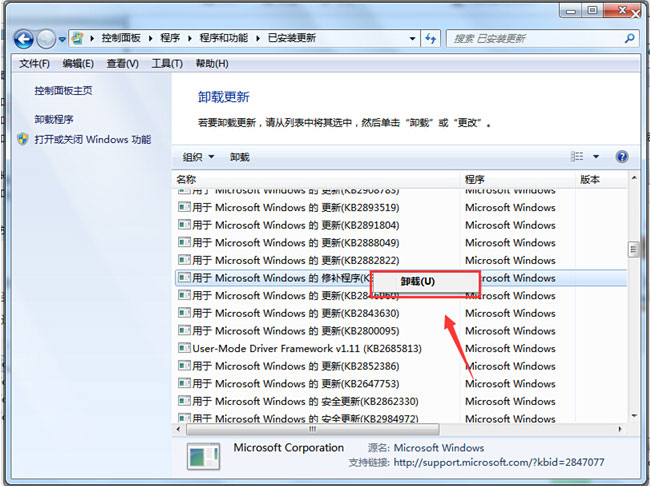
Task: Select the update row KB2647753
Action: click(x=400, y=384)
